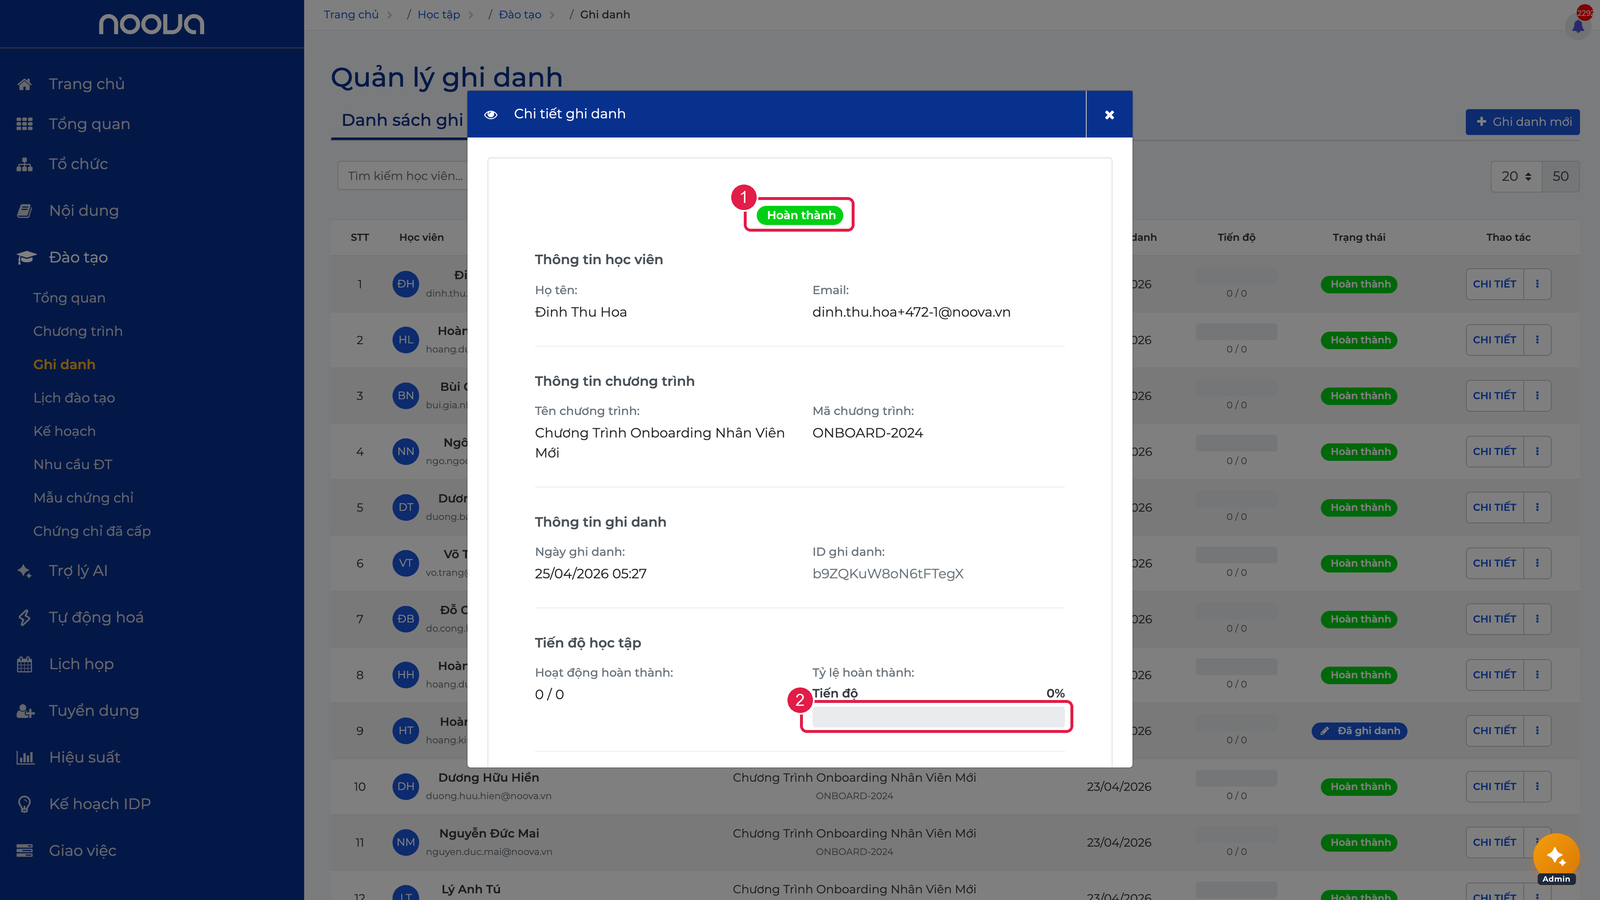Click the Trang chủ home icon
The height and width of the screenshot is (900, 1600).
25,84
